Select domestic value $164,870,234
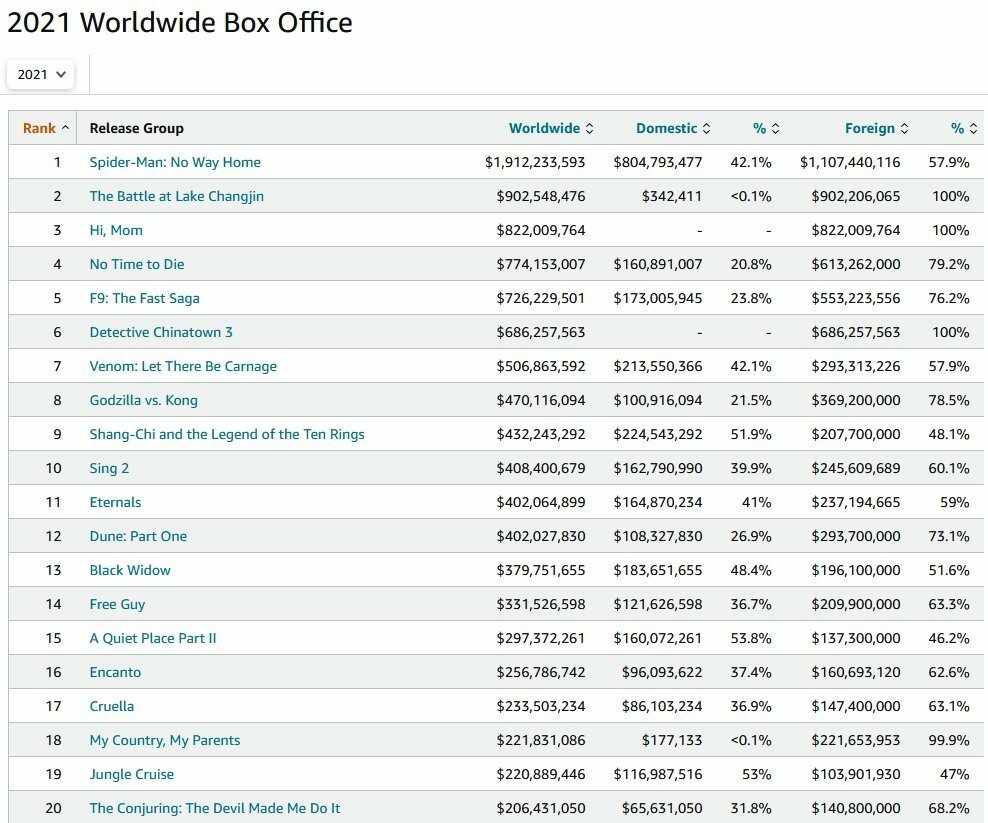This screenshot has height=823, width=988. 658,502
